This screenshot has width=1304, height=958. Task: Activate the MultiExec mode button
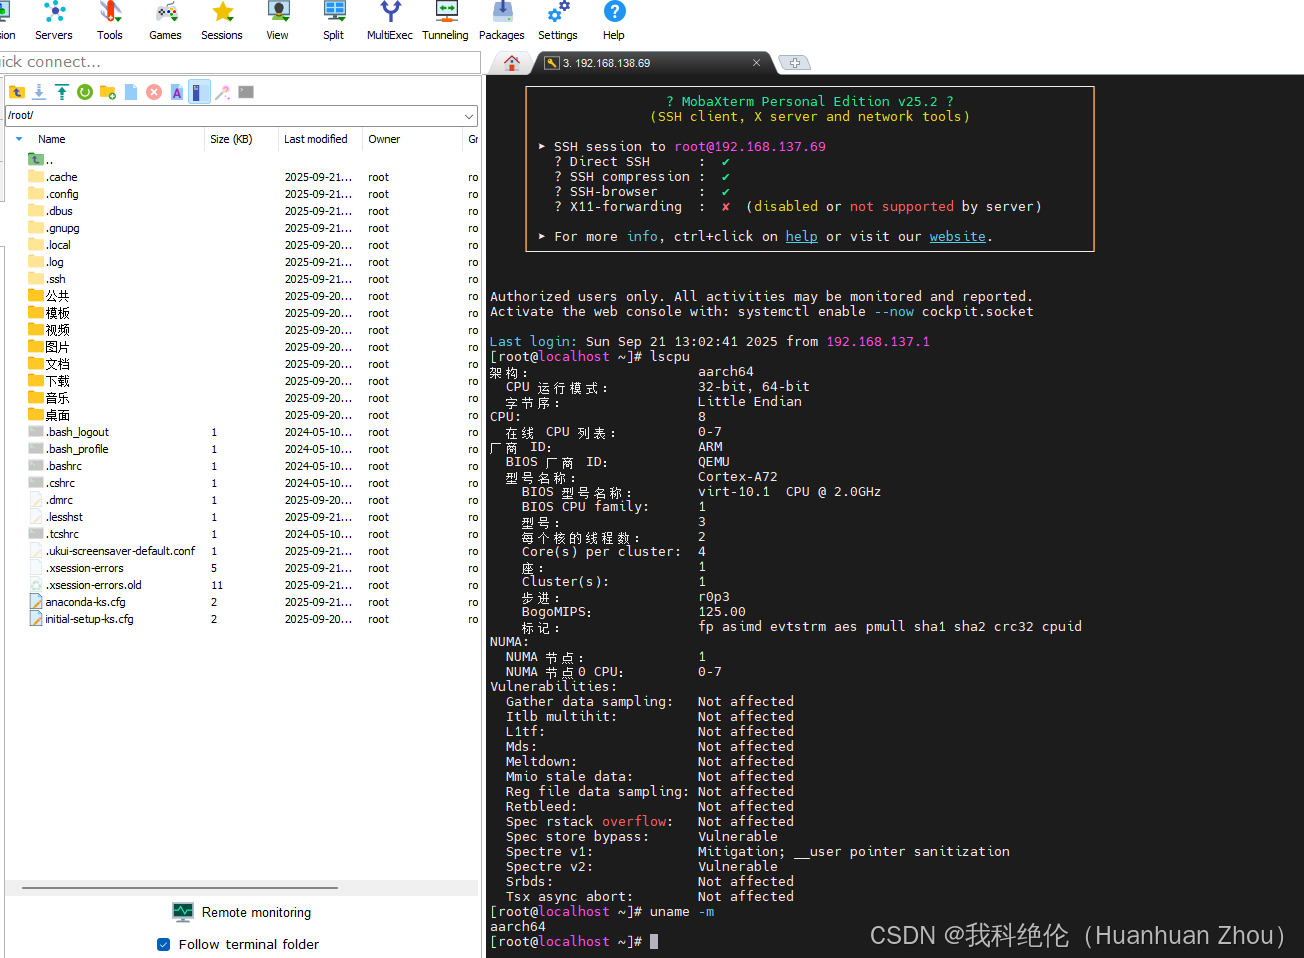390,21
